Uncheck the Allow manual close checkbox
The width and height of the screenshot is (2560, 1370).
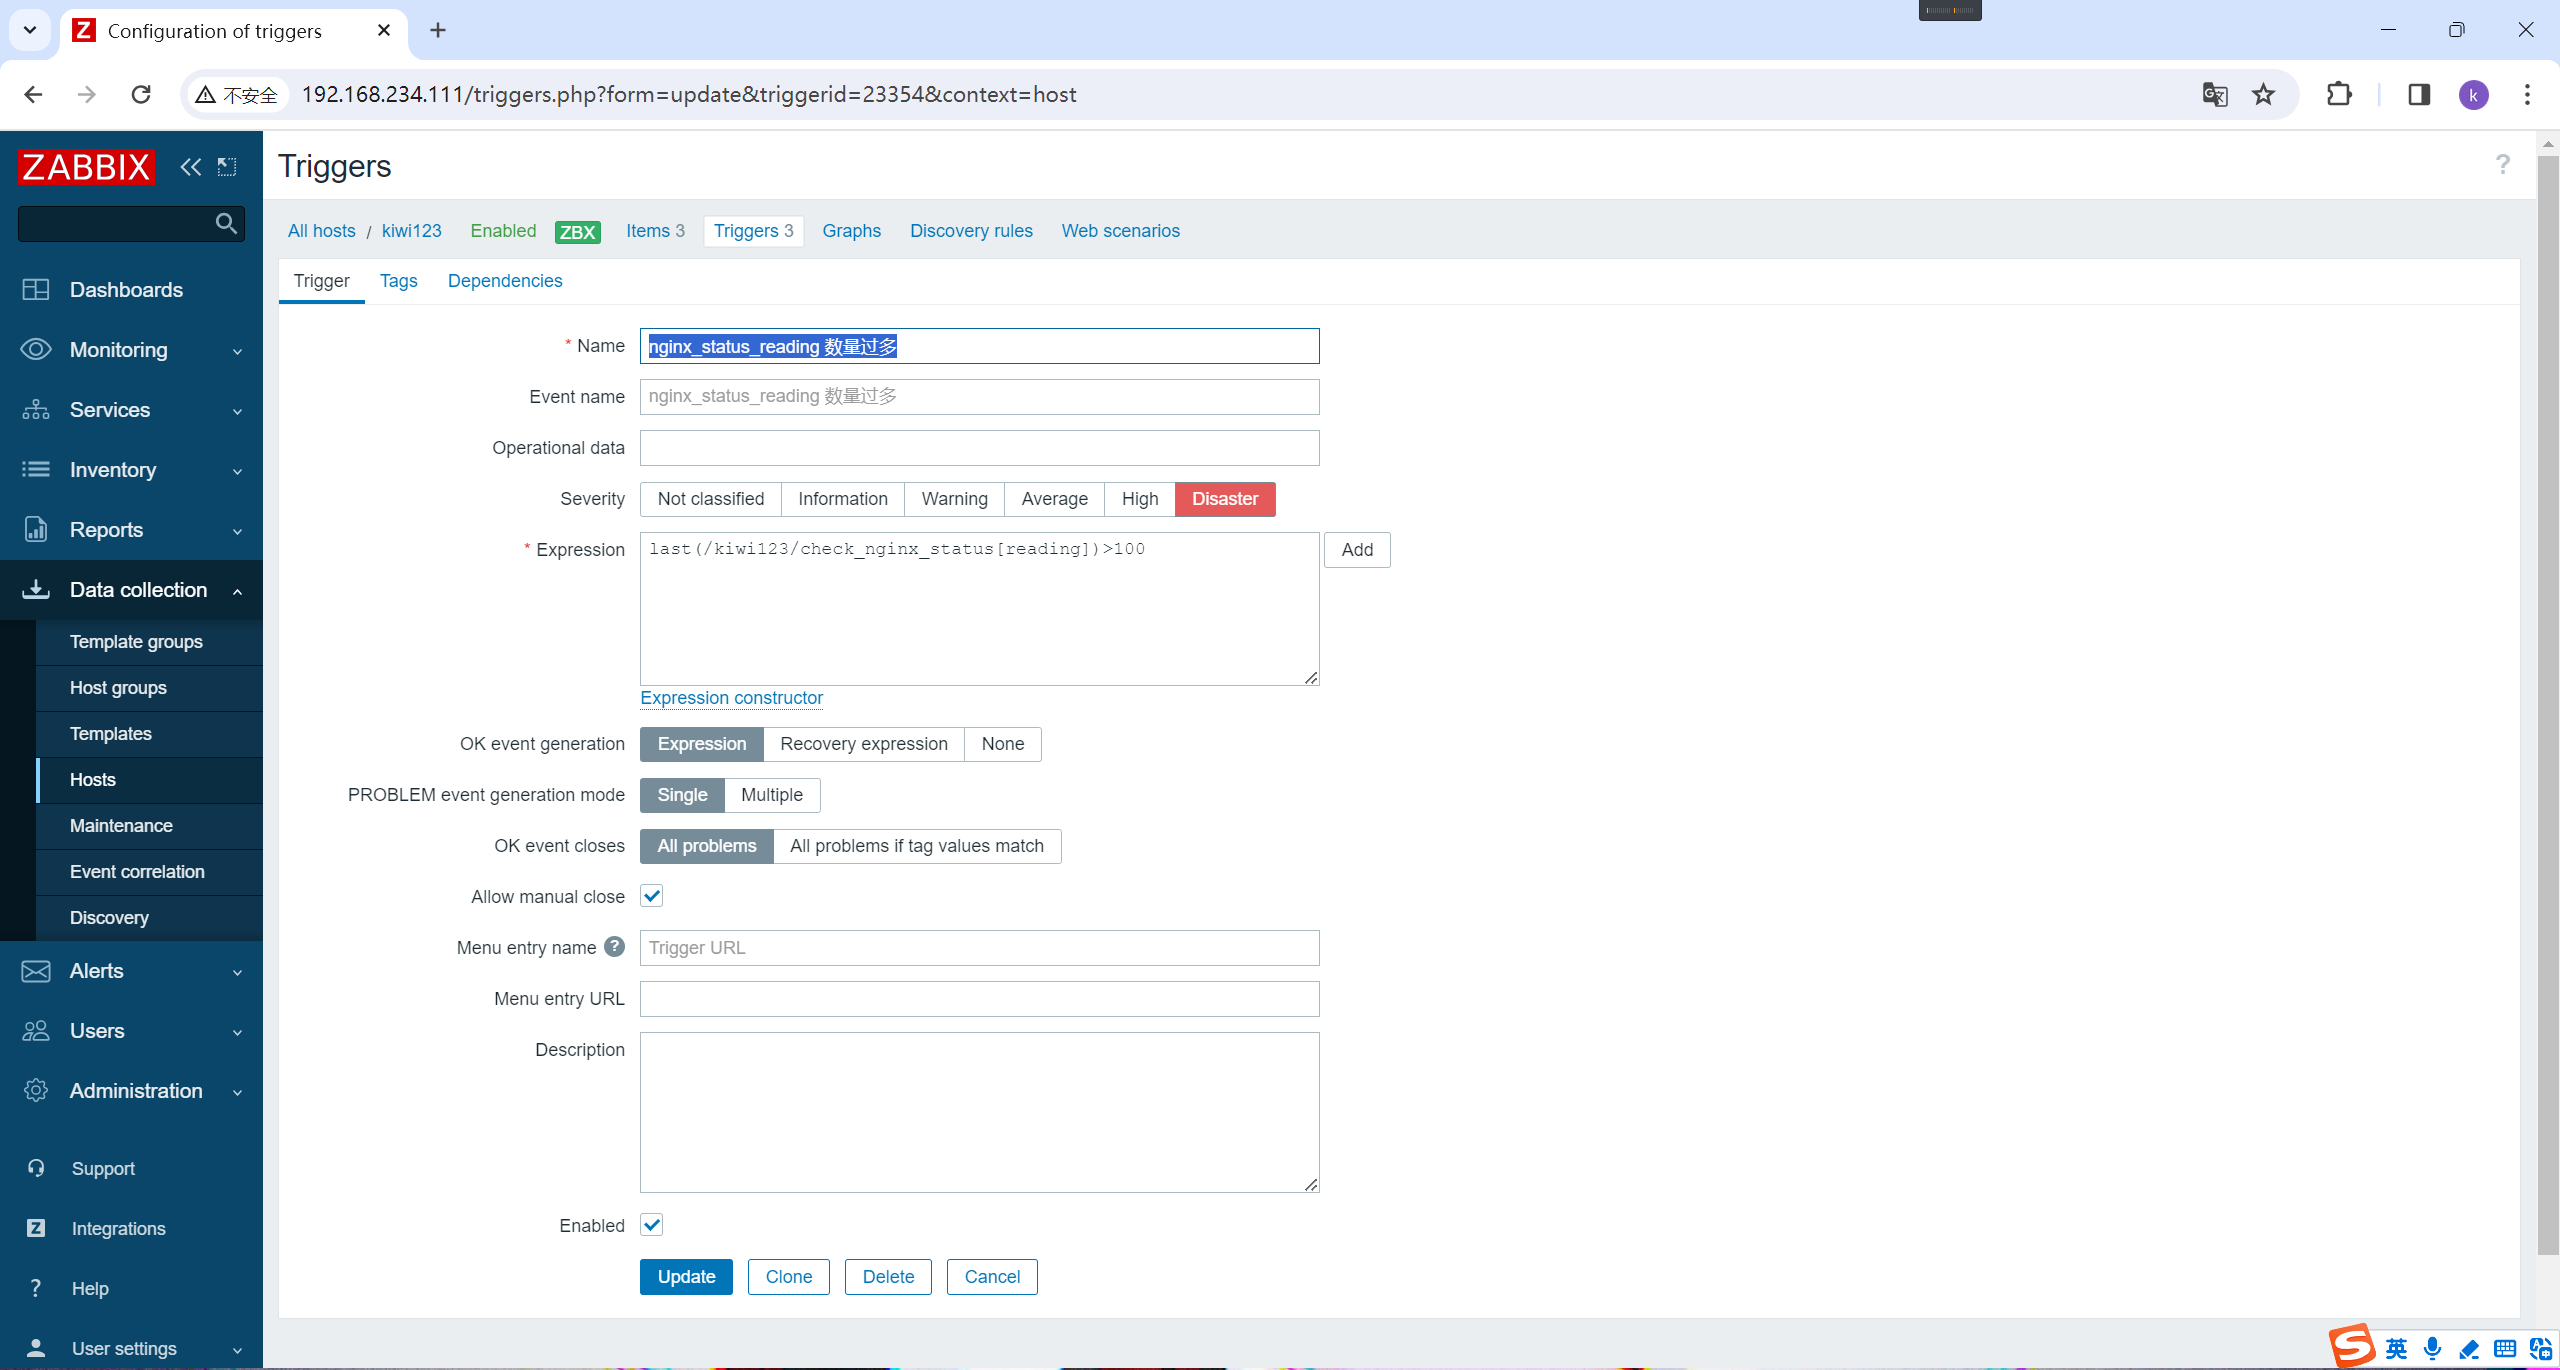[652, 896]
